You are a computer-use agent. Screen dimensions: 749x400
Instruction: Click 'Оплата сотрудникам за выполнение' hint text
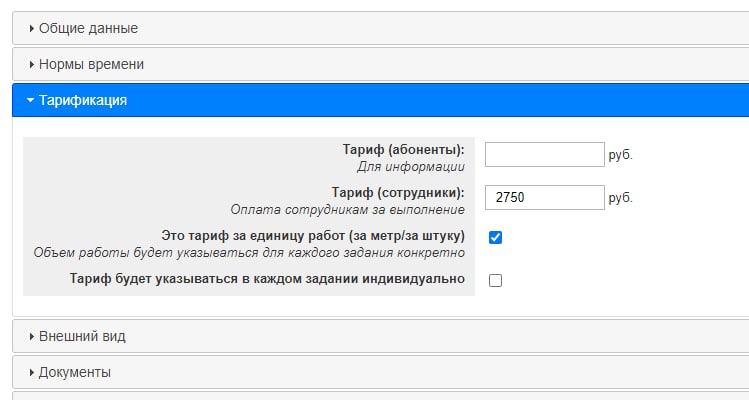[348, 210]
